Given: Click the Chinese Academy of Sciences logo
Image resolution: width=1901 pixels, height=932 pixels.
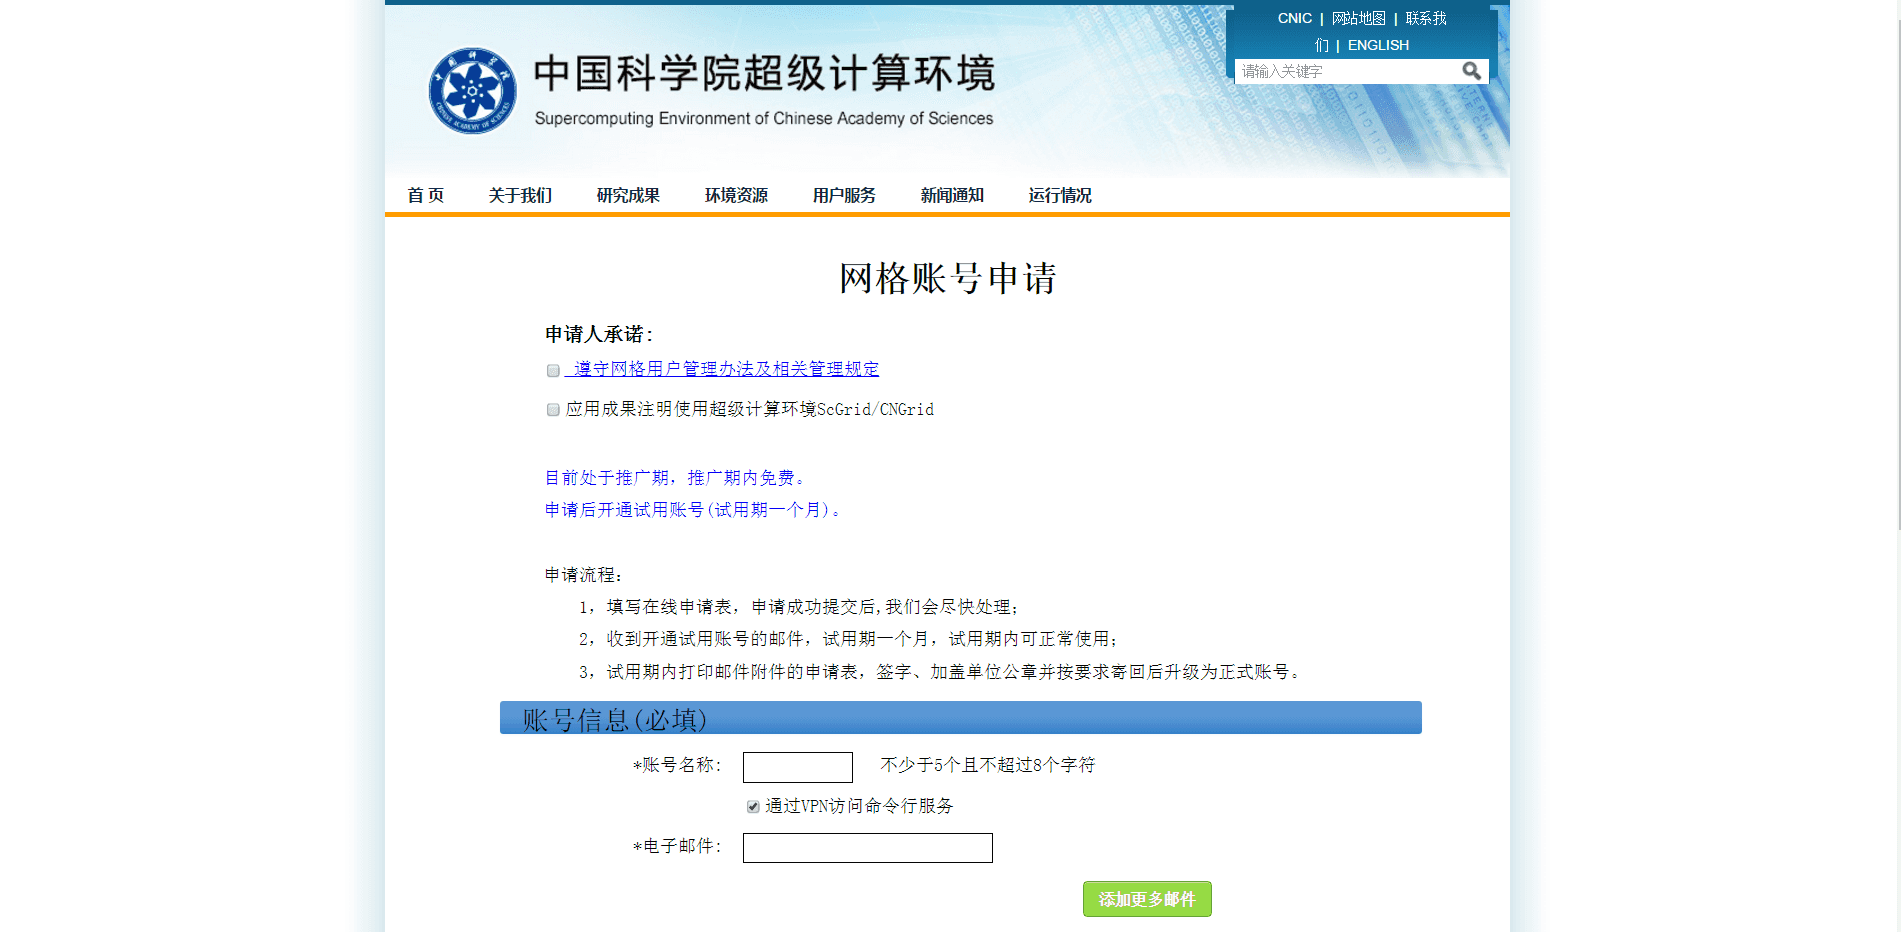Looking at the screenshot, I should [472, 91].
